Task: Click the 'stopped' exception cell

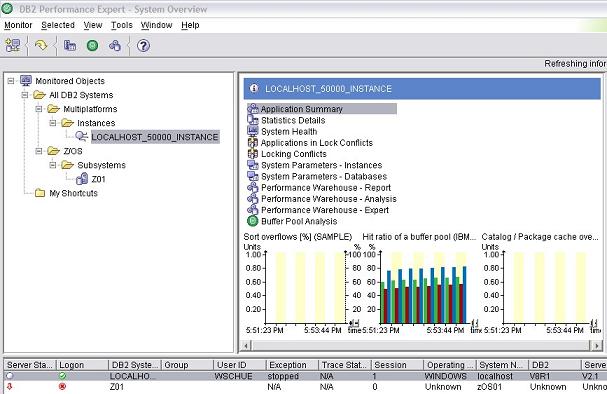Action: 283,376
